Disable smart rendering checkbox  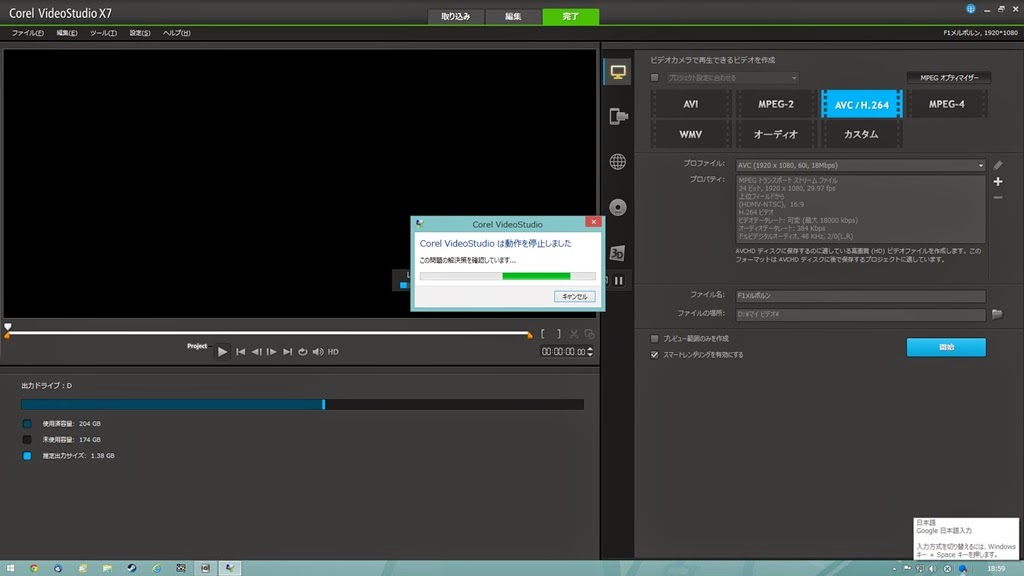point(654,355)
